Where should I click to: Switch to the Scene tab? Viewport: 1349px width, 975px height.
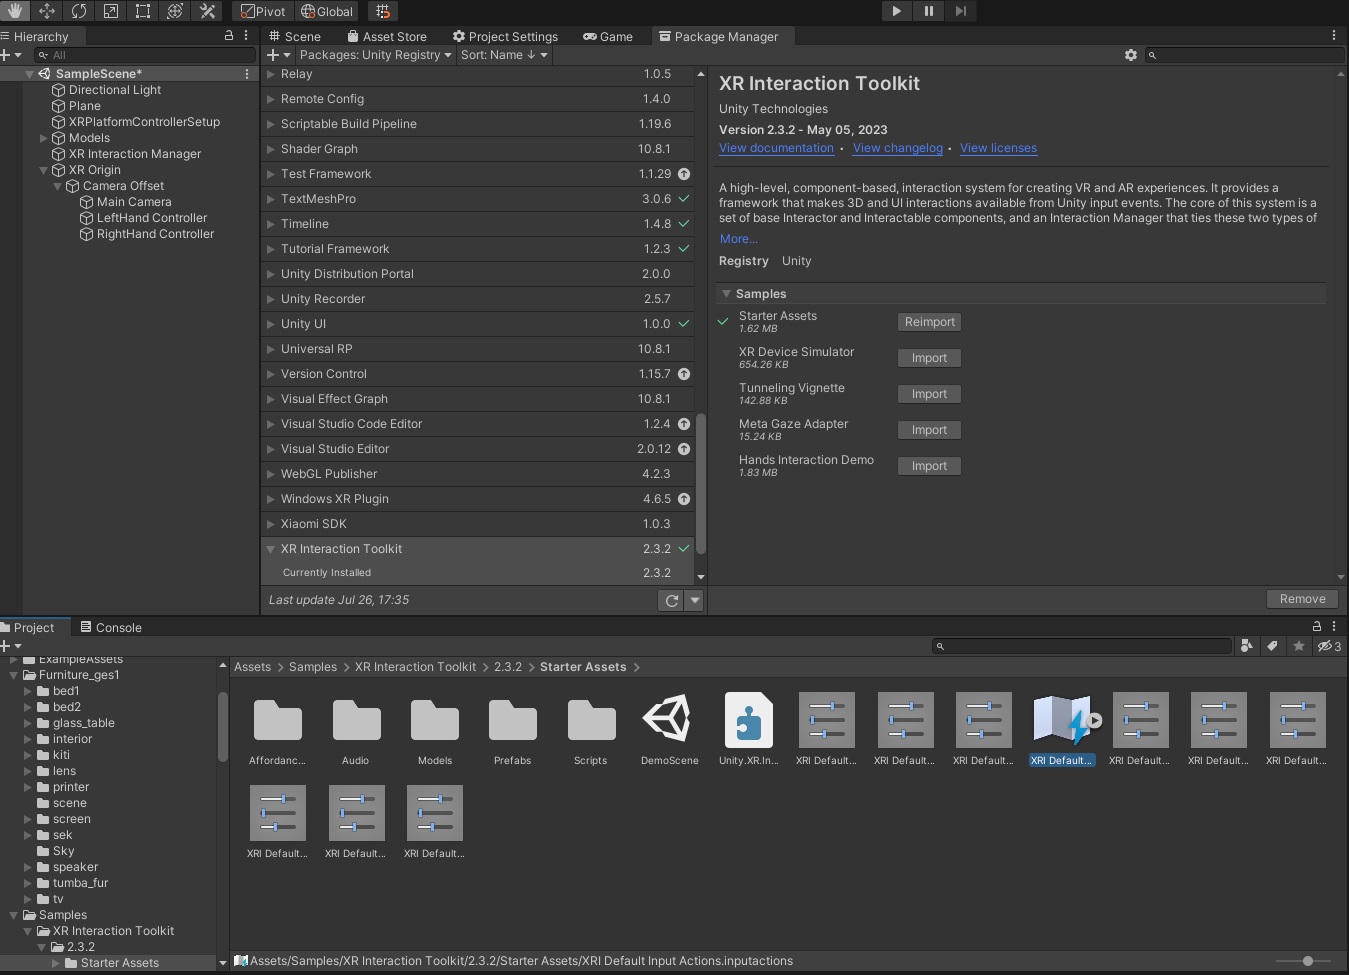pyautogui.click(x=294, y=36)
